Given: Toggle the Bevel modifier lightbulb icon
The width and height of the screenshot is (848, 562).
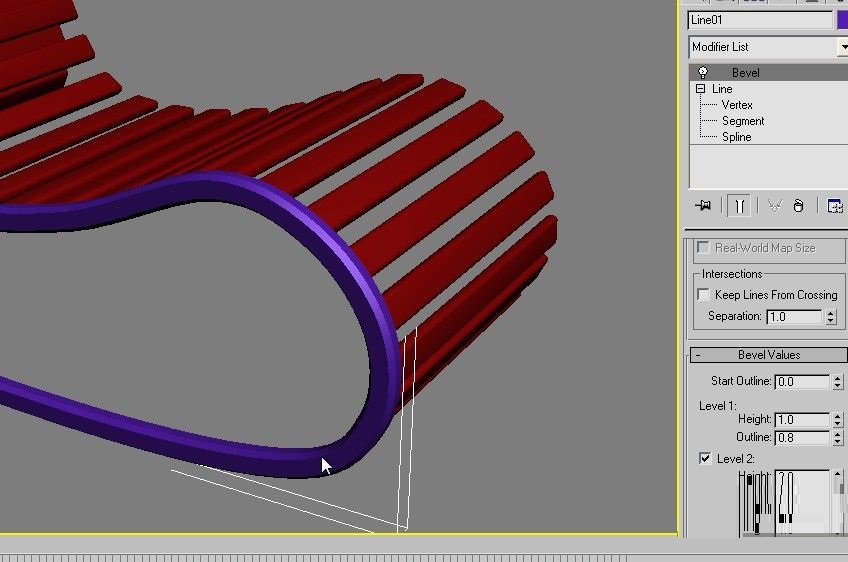Looking at the screenshot, I should 703,72.
